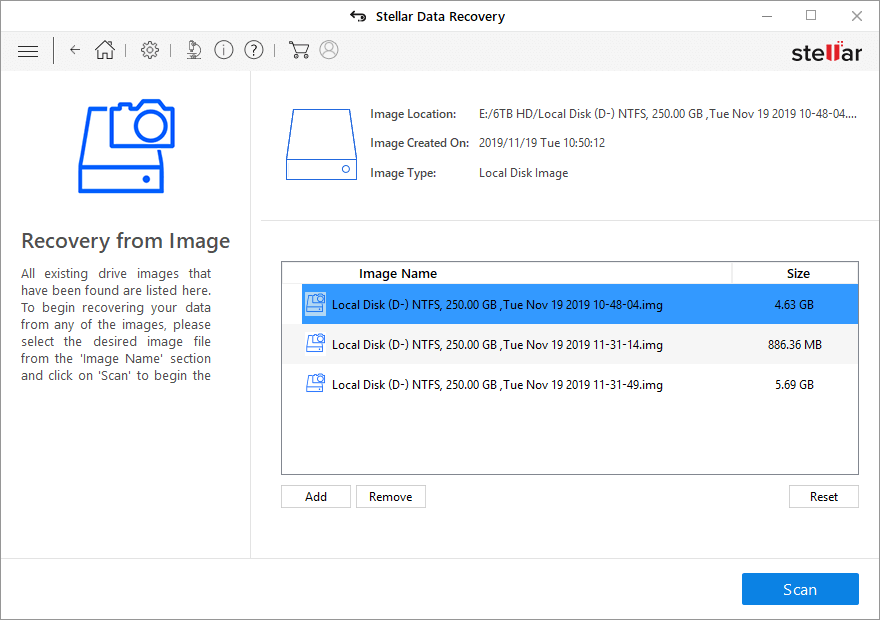Open the hamburger menu
The image size is (880, 620).
(x=28, y=52)
